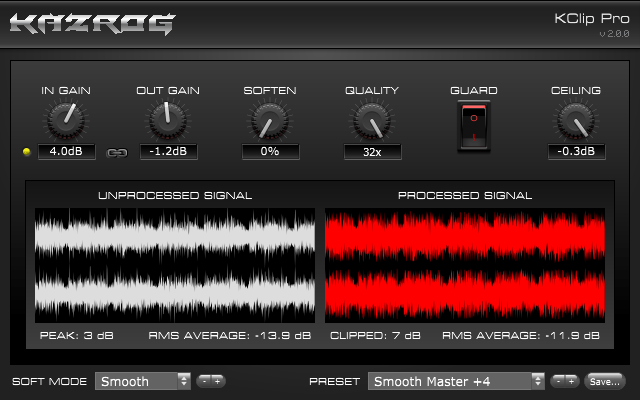Select next preset with plus button

tap(571, 381)
